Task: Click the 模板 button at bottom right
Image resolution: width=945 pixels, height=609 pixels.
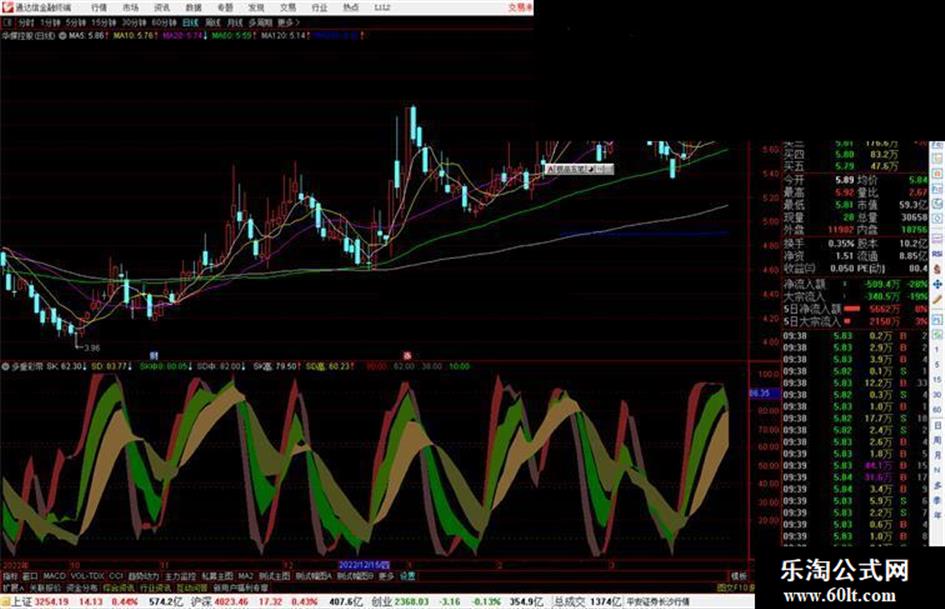Action: (739, 576)
